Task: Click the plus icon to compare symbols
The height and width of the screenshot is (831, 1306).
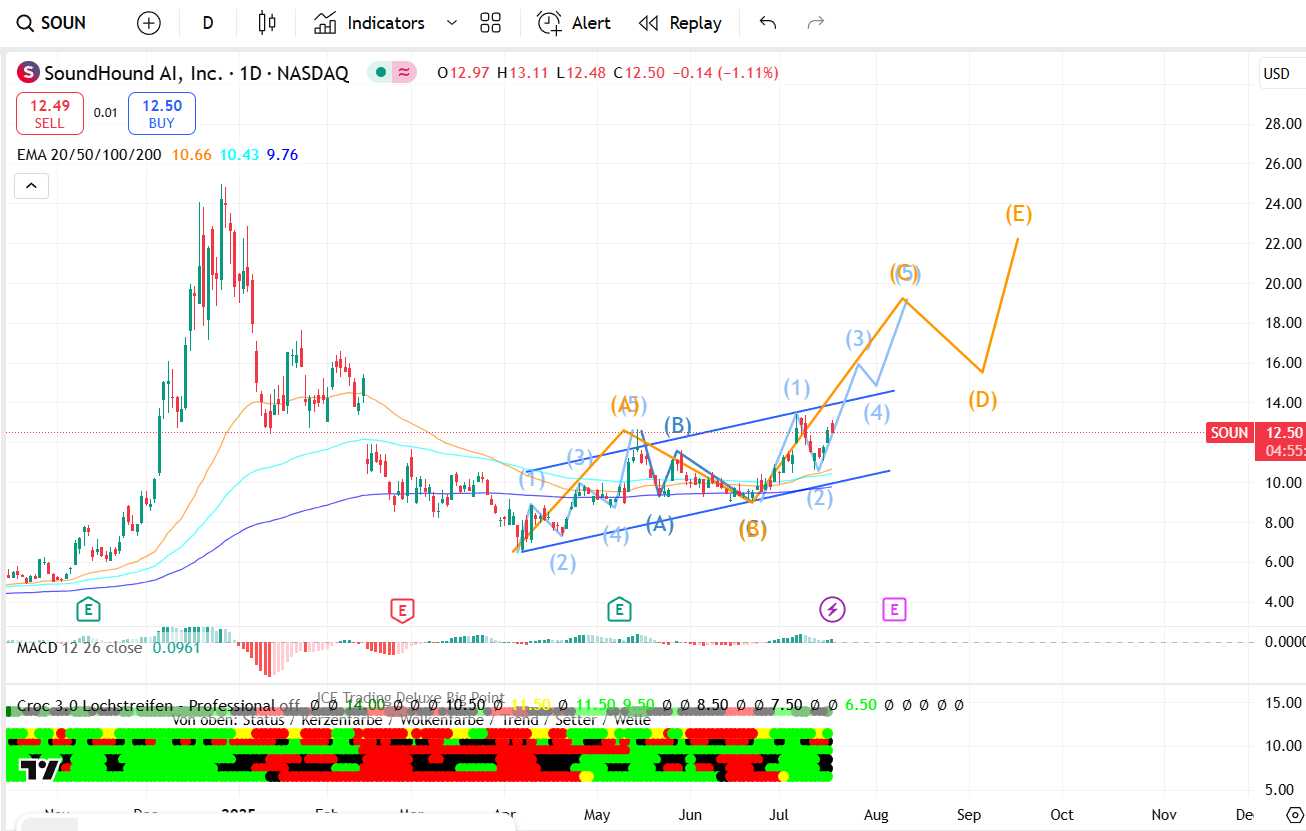Action: point(149,23)
